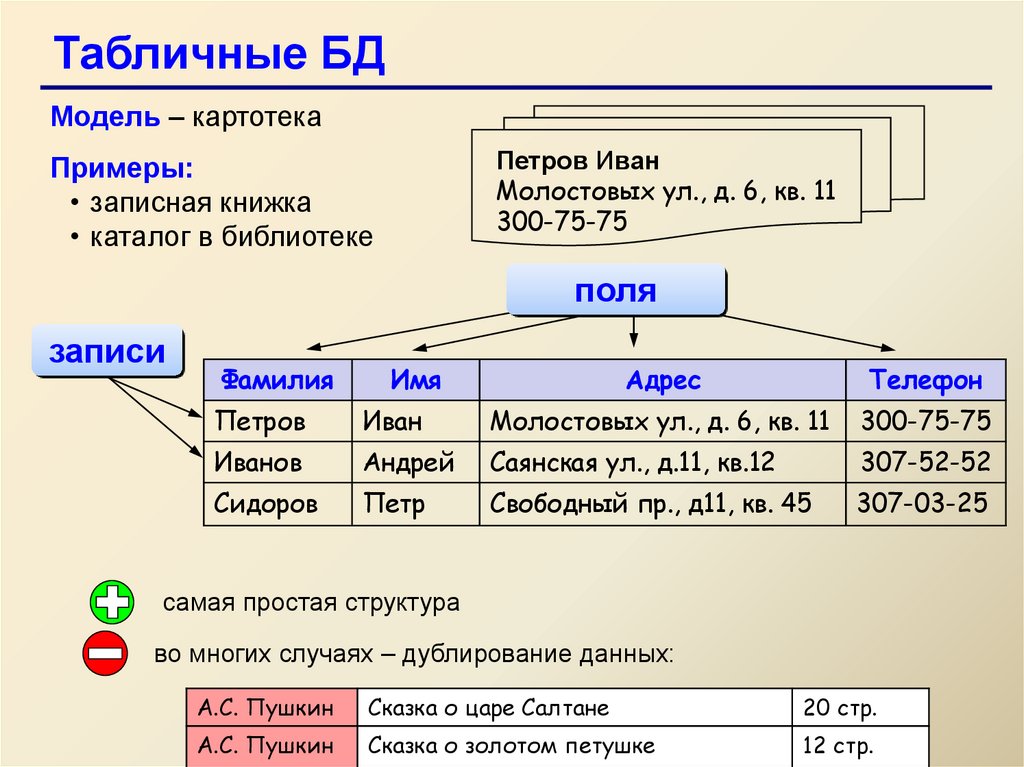The height and width of the screenshot is (767, 1024).
Task: Click 'А.С. Пушкин' beside 'Сказка о царе Салтане'
Action: click(272, 708)
